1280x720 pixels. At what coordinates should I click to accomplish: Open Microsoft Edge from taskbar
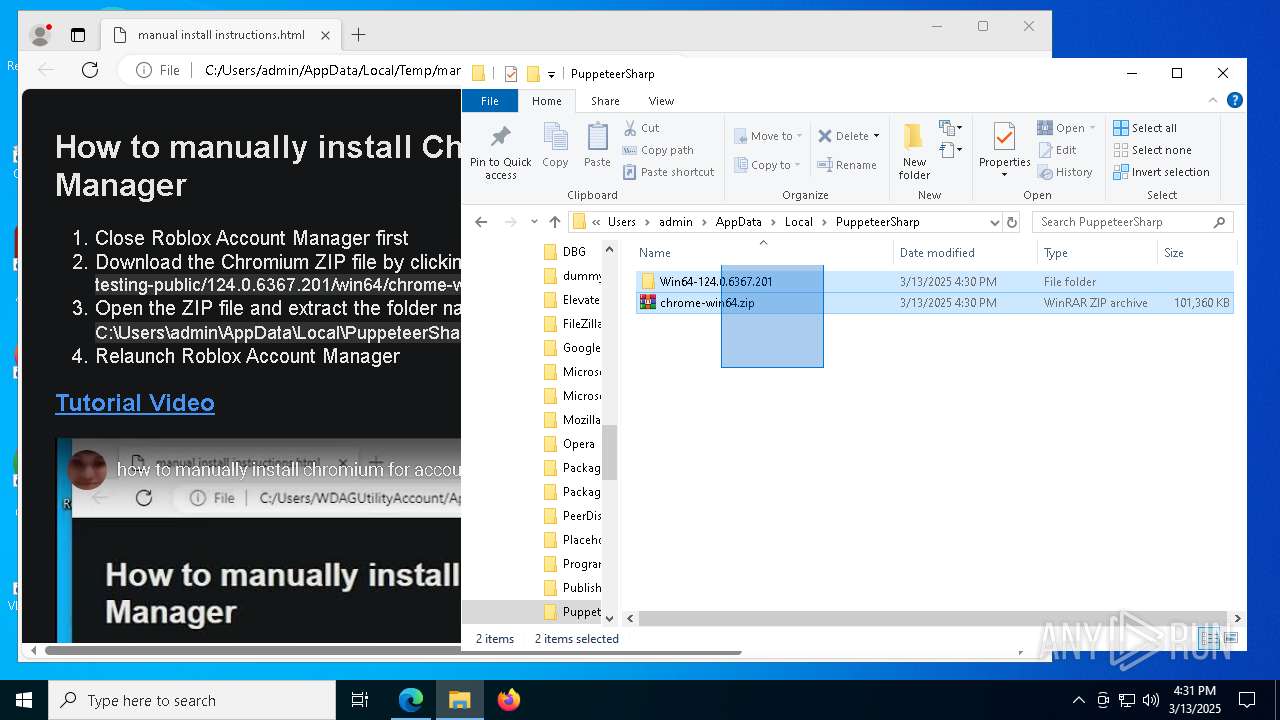click(x=411, y=700)
